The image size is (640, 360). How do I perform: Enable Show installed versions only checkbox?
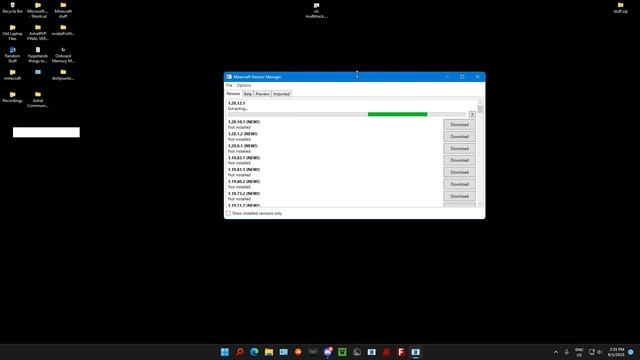pos(229,213)
